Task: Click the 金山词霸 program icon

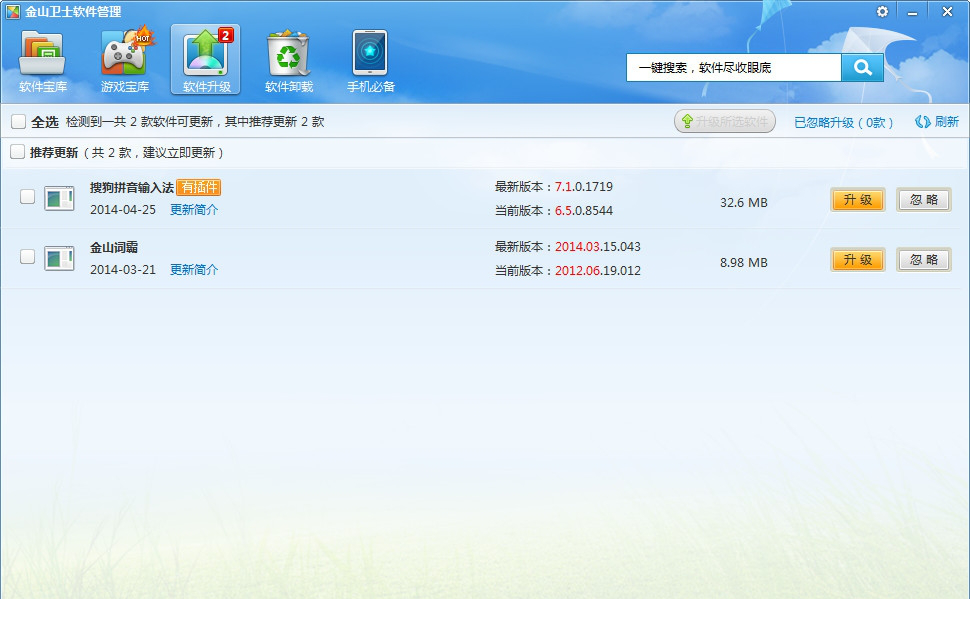Action: coord(59,258)
